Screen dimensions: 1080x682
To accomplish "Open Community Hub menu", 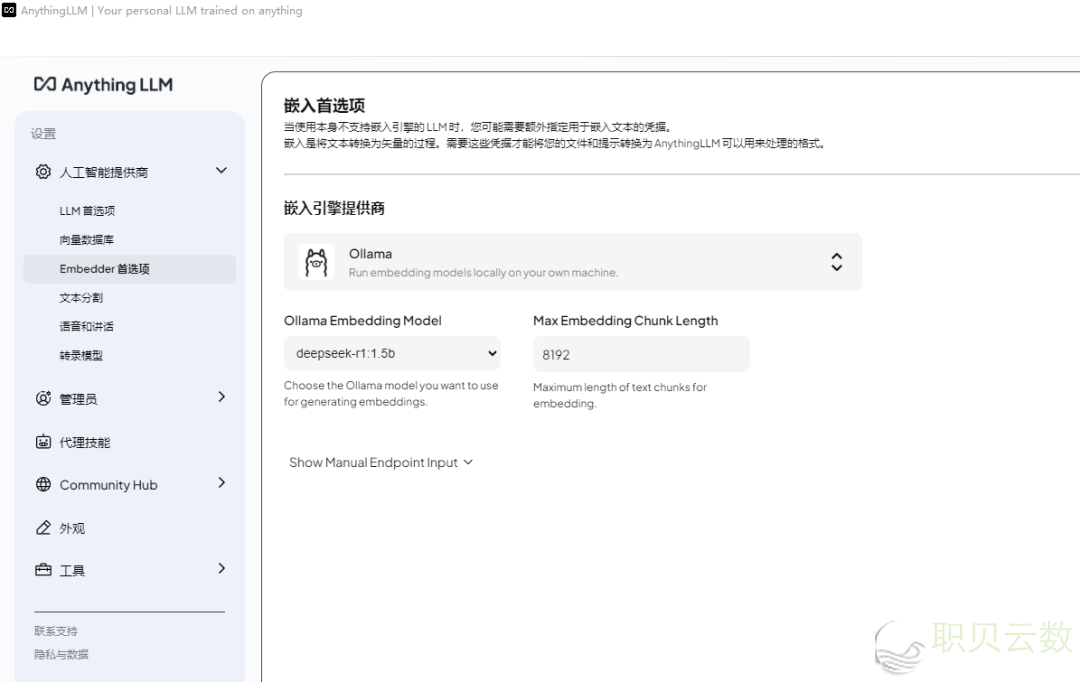I will pyautogui.click(x=109, y=485).
